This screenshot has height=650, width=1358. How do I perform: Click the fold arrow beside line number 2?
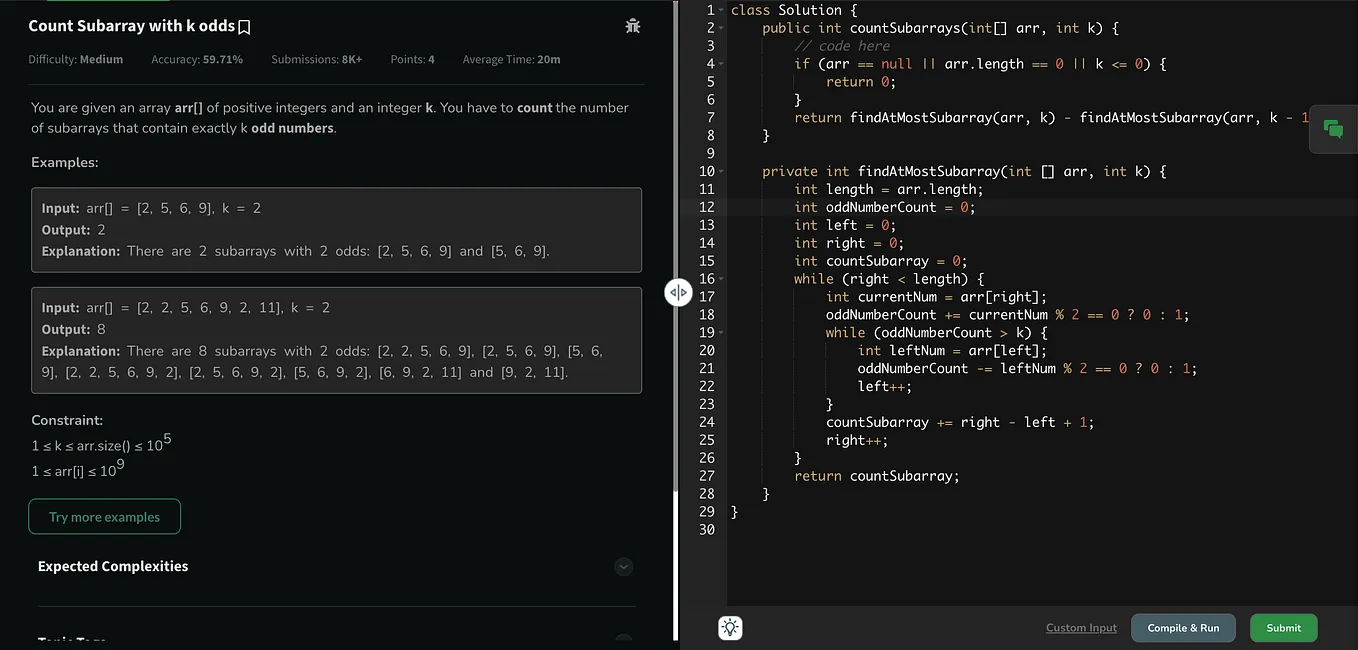point(723,28)
